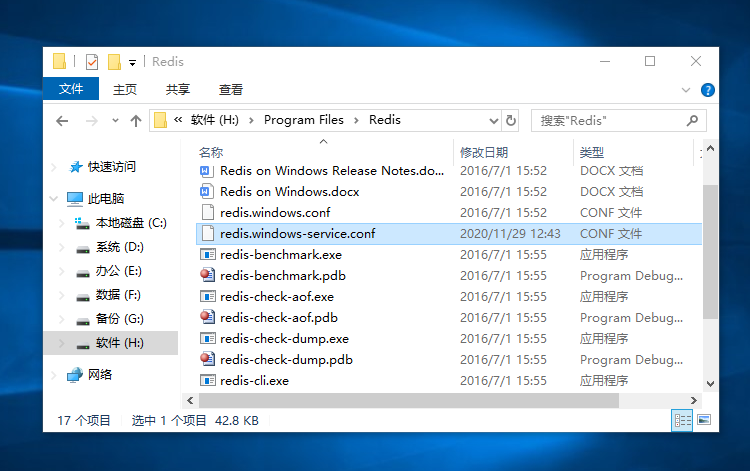Select redis.windows.conf file
The width and height of the screenshot is (750, 471).
pos(275,213)
